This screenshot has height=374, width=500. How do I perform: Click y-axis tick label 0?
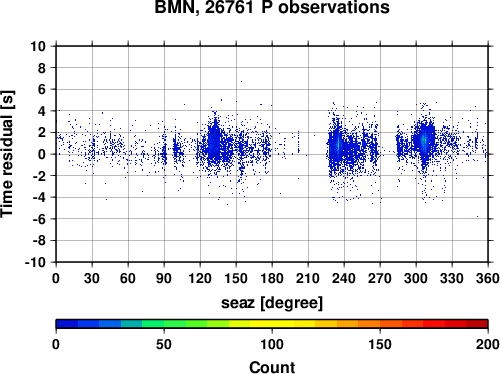pos(42,154)
